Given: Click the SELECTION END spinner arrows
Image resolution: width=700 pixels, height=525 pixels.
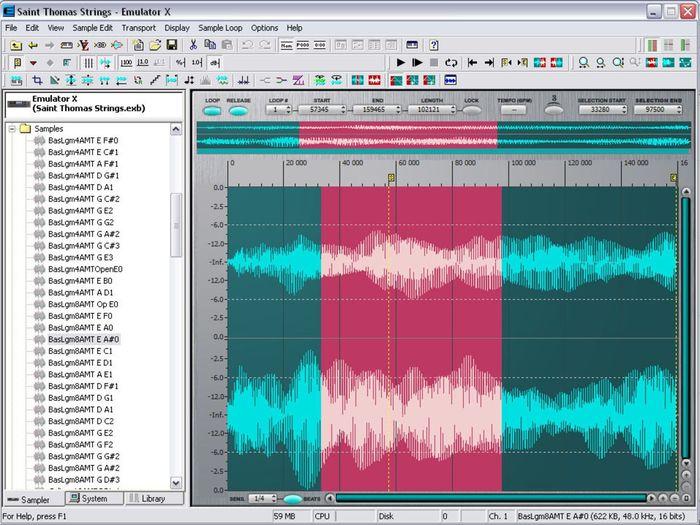Looking at the screenshot, I should pos(679,109).
